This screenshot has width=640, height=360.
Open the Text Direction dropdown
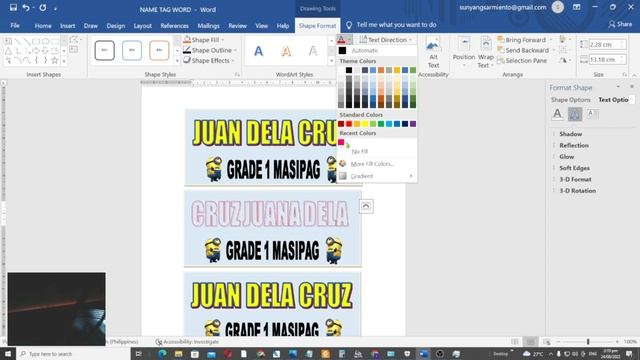[386, 40]
